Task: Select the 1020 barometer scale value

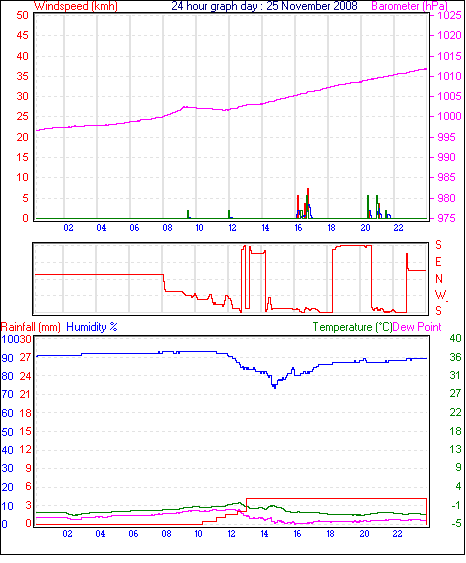Action: click(449, 35)
